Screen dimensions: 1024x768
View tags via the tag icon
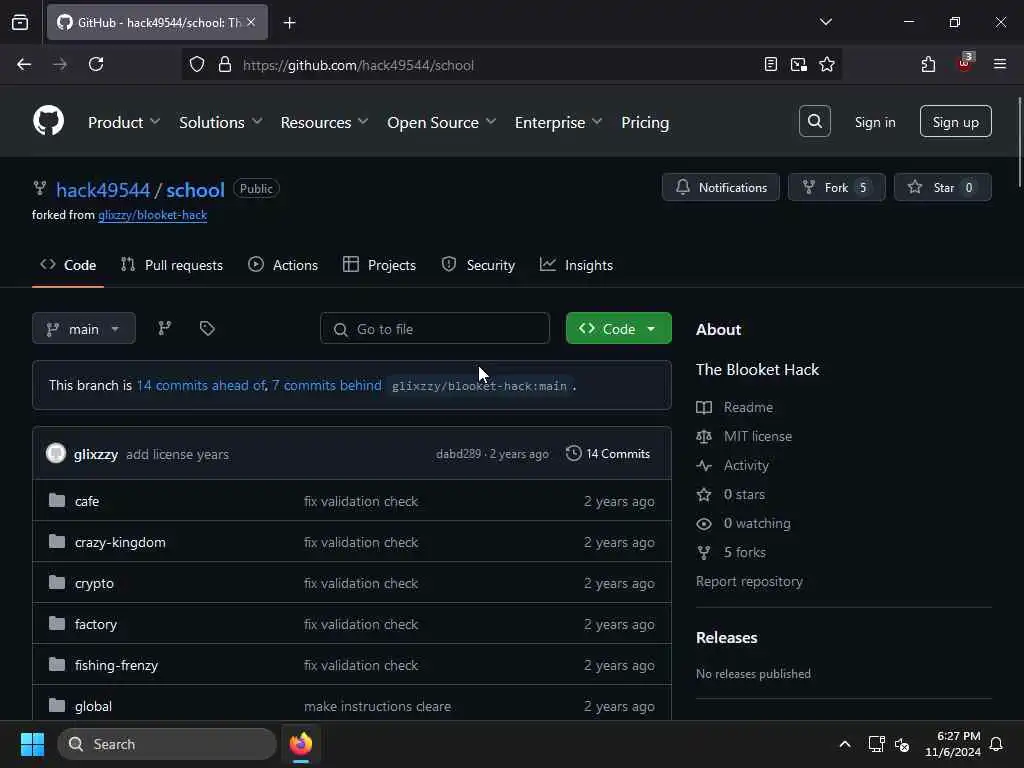pos(207,328)
